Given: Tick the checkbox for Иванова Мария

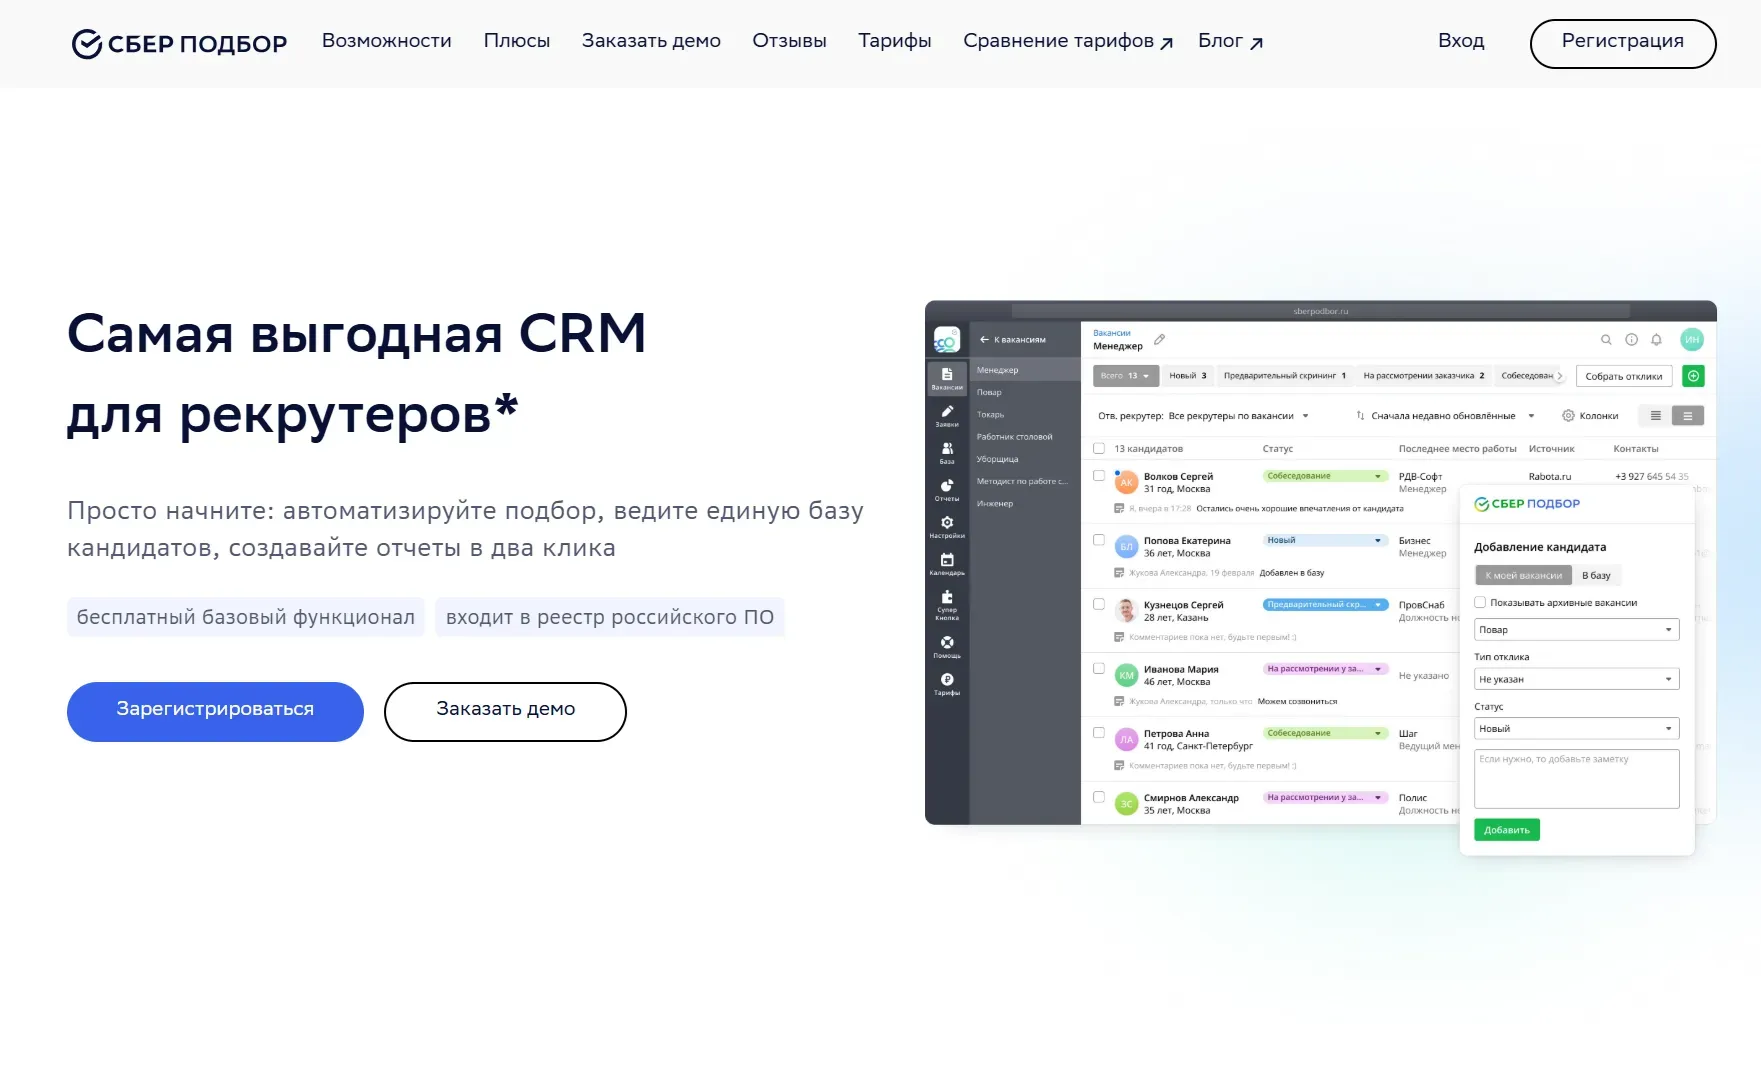Looking at the screenshot, I should tap(1099, 669).
